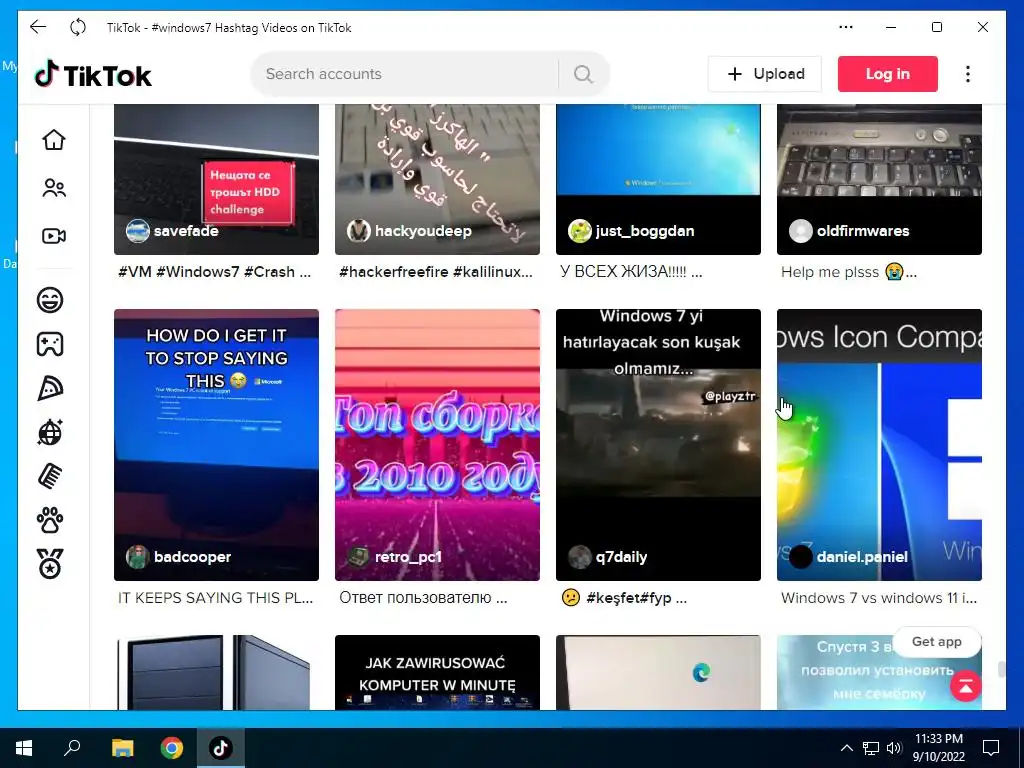Screen dimensions: 1024x768
Task: Click the caption '#hackerfreefire #kalilinux...'
Action: coord(436,272)
